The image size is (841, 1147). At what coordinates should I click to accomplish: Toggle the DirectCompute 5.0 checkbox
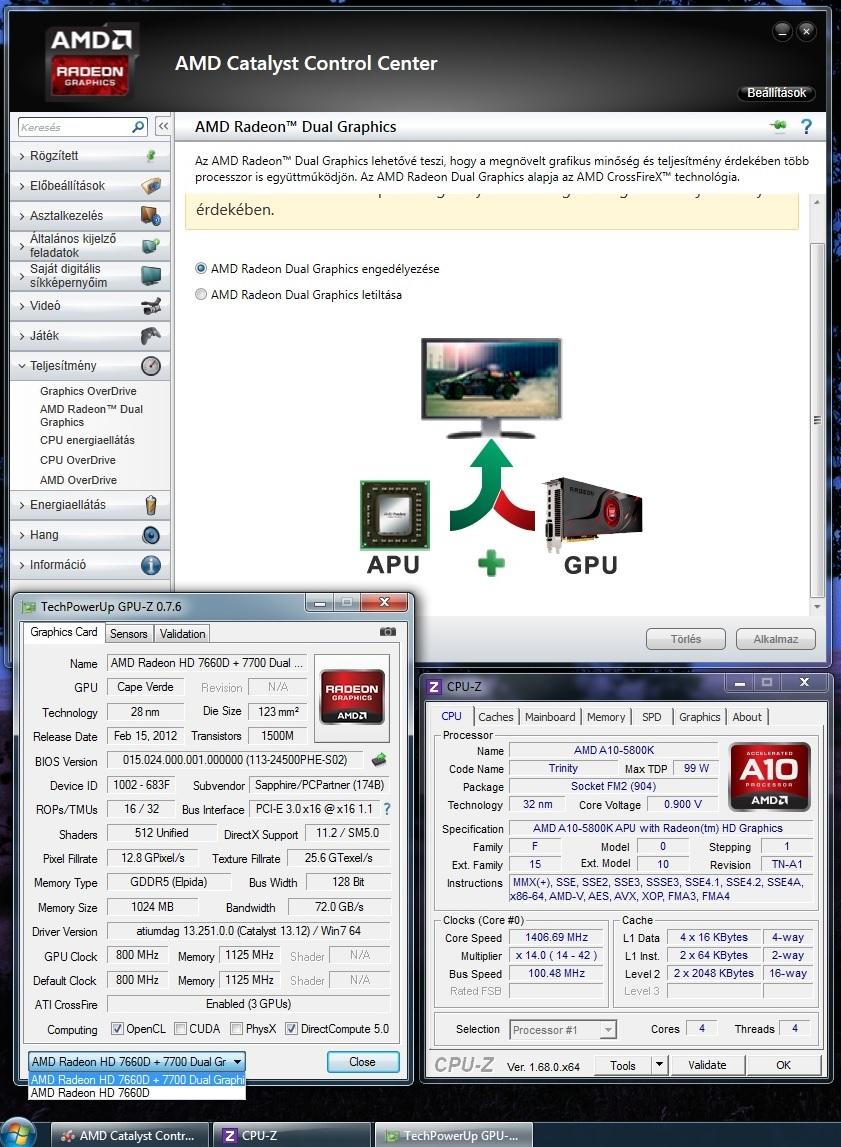(291, 1028)
